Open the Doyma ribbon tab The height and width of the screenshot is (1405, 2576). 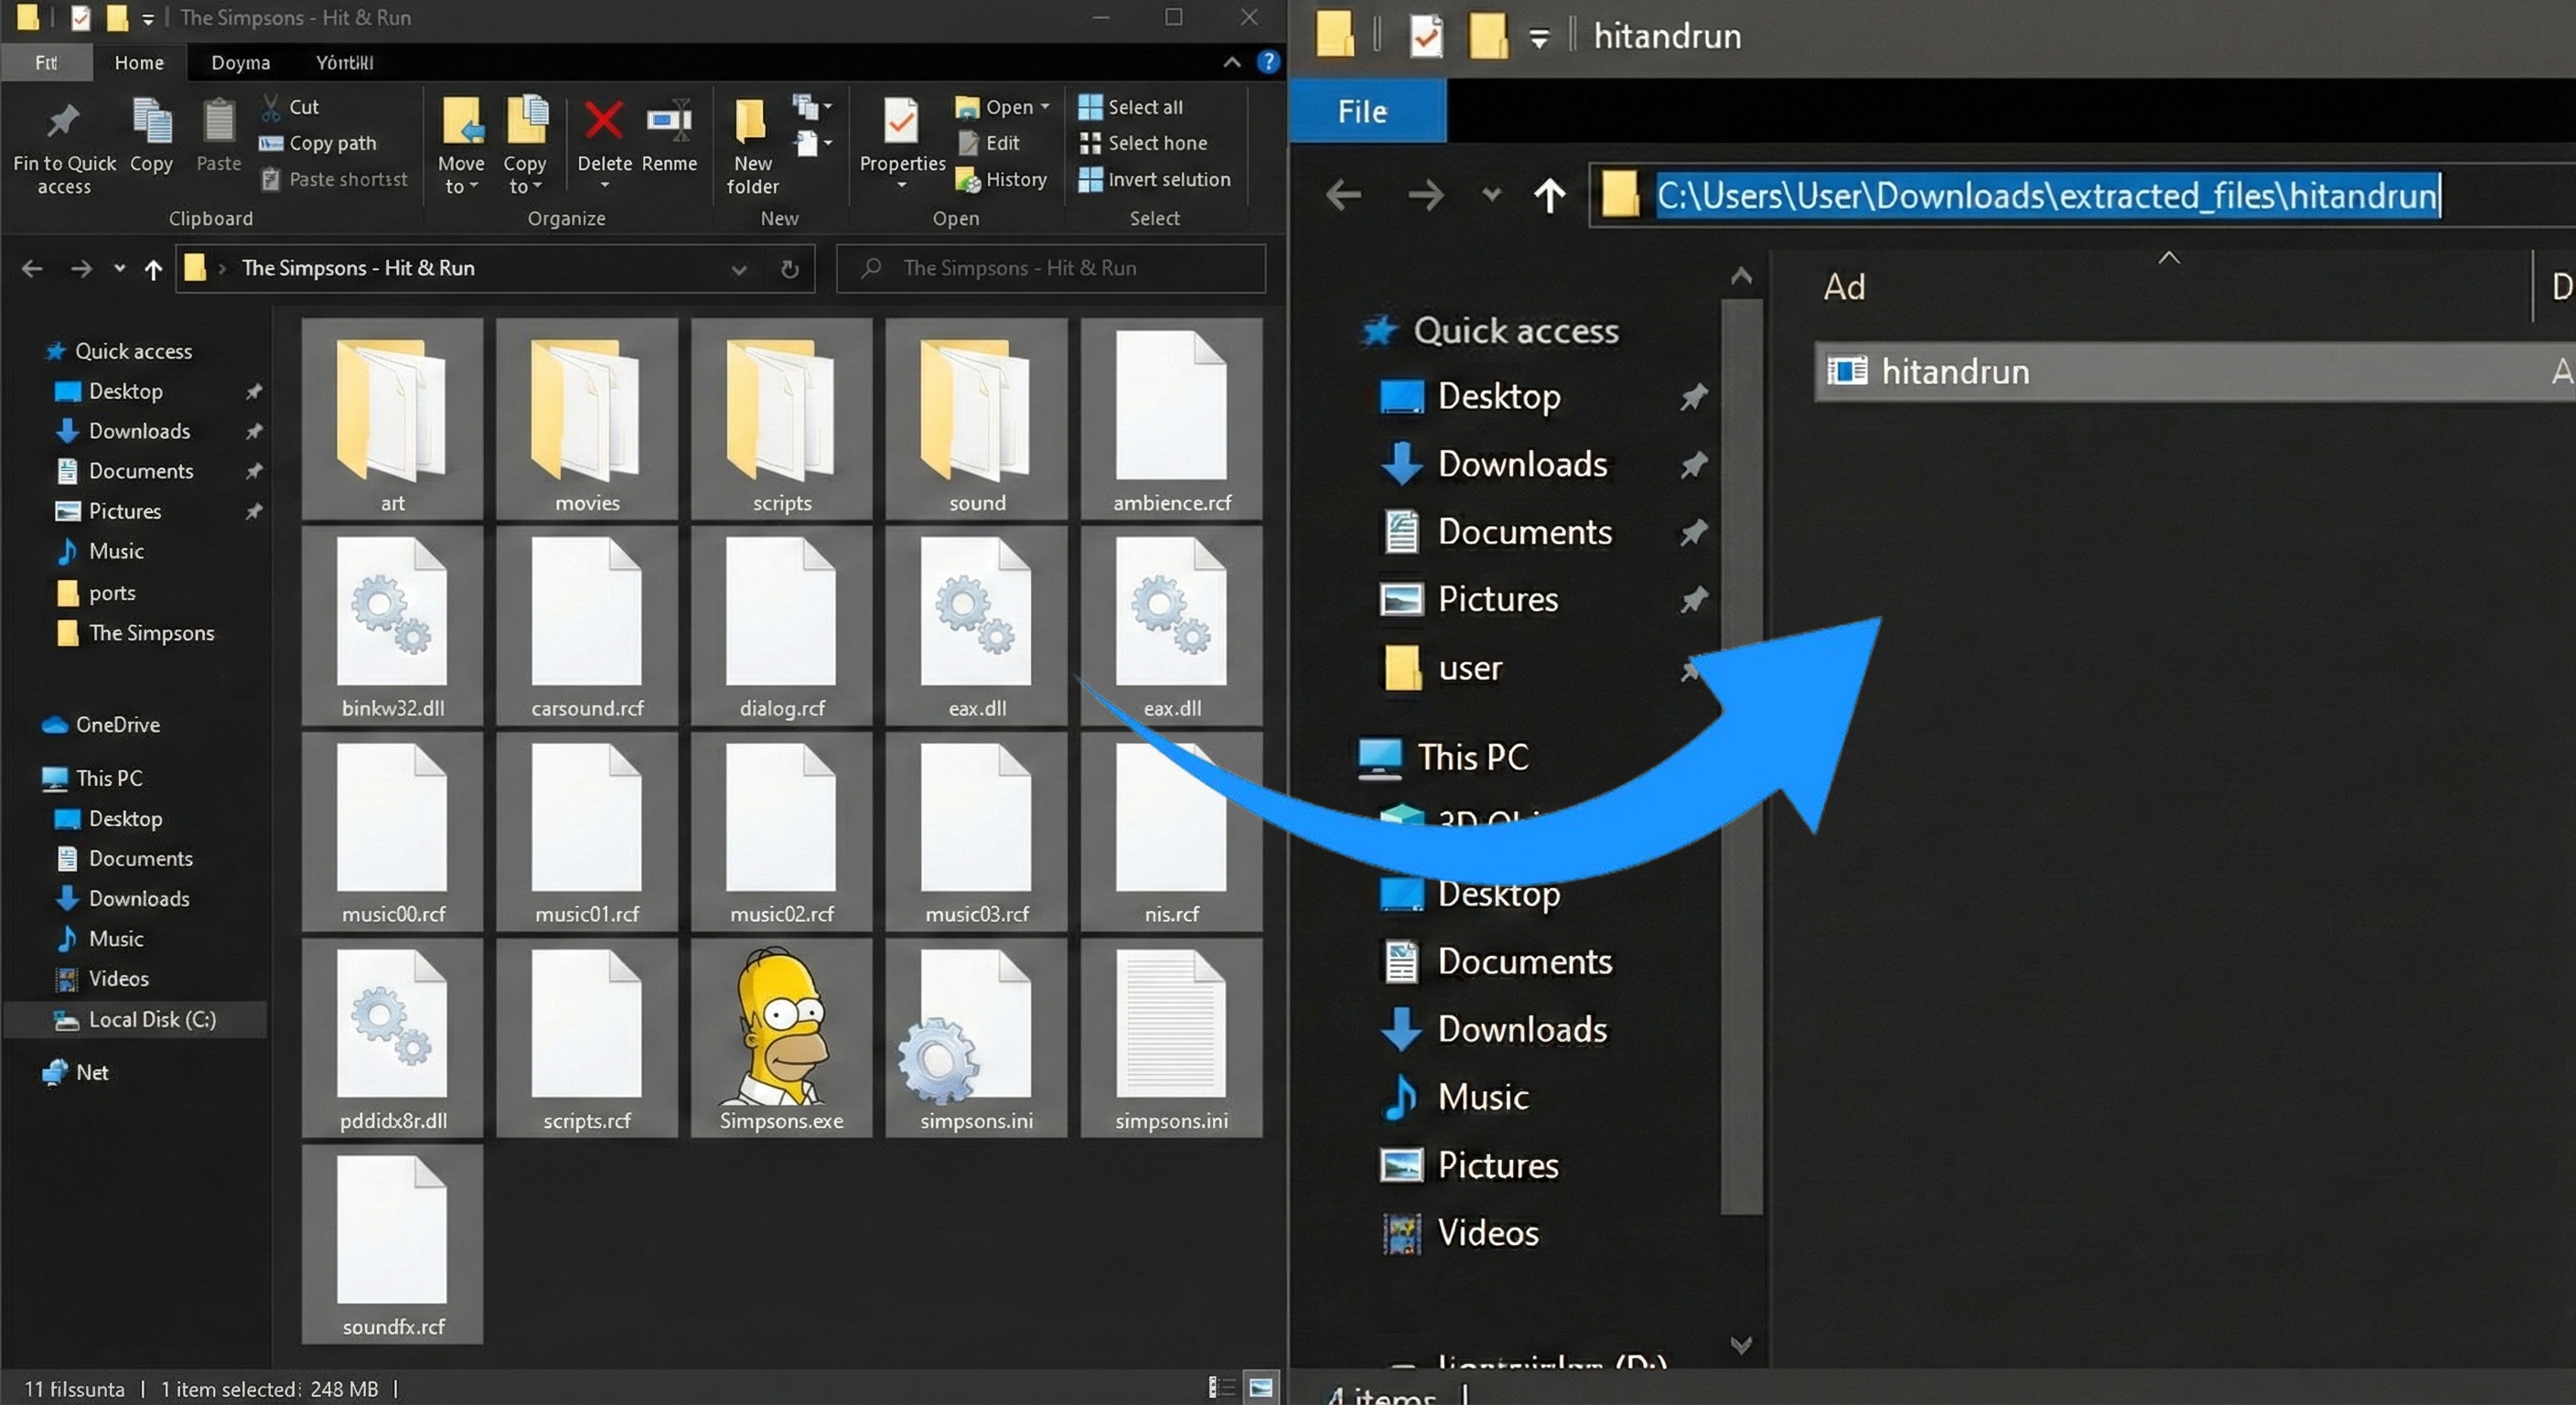coord(240,62)
